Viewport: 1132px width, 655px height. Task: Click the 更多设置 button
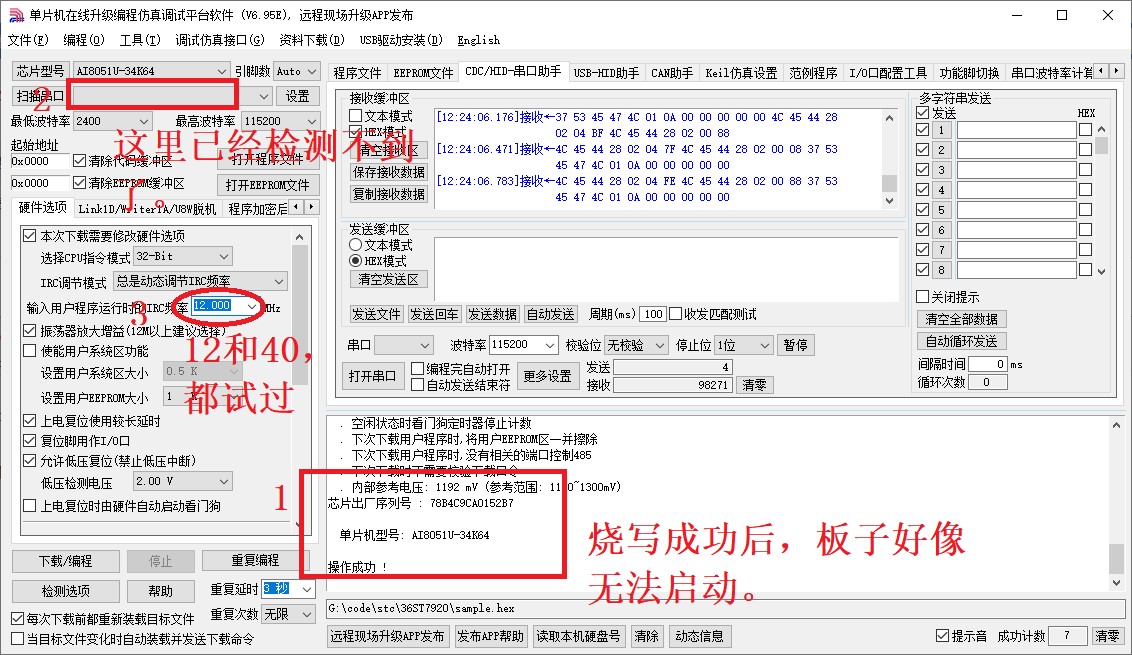(547, 376)
